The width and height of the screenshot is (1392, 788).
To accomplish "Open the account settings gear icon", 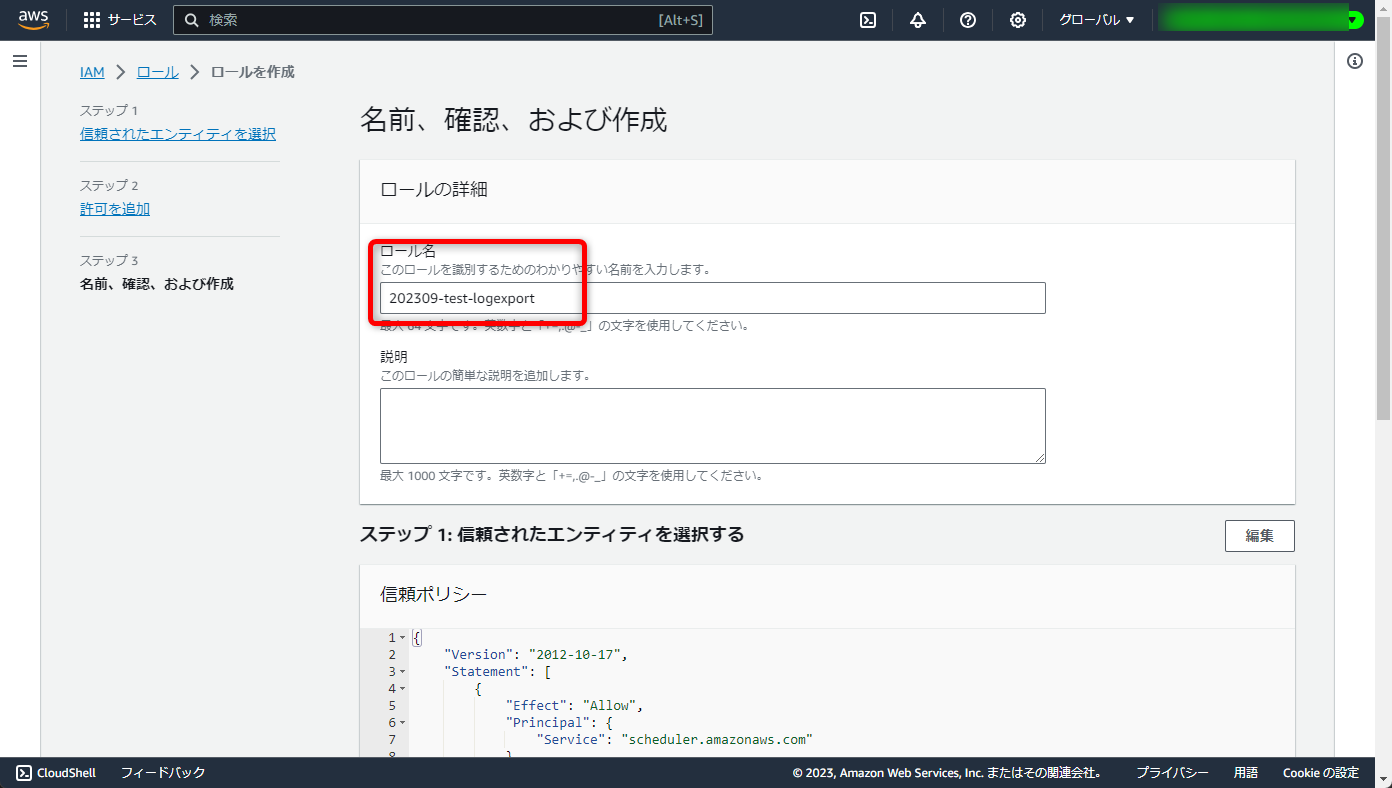I will (x=1017, y=19).
